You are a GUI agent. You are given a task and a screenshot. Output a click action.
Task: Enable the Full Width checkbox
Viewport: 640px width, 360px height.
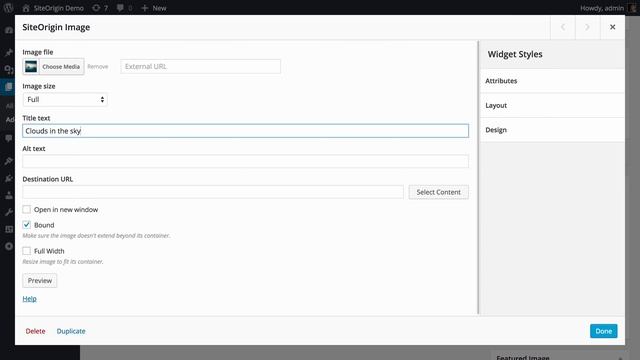click(27, 251)
